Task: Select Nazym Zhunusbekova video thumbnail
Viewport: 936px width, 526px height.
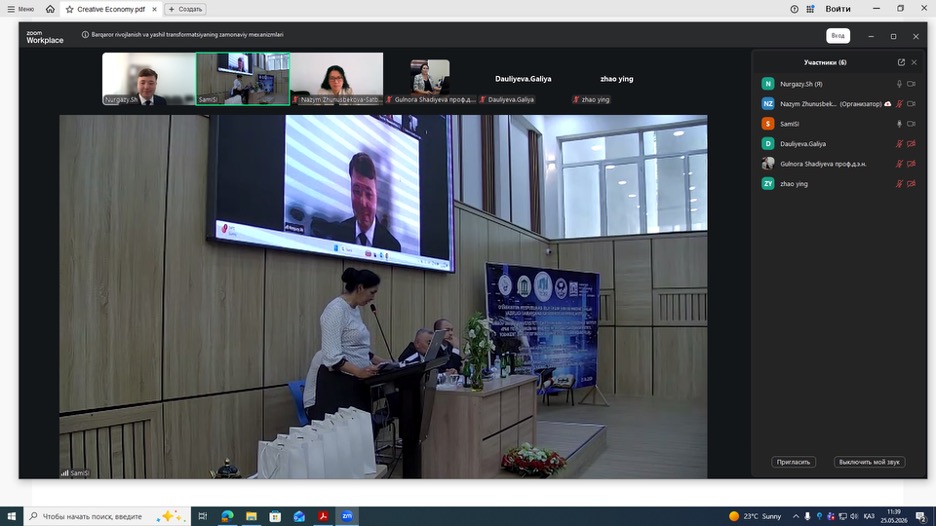Action: [x=337, y=79]
